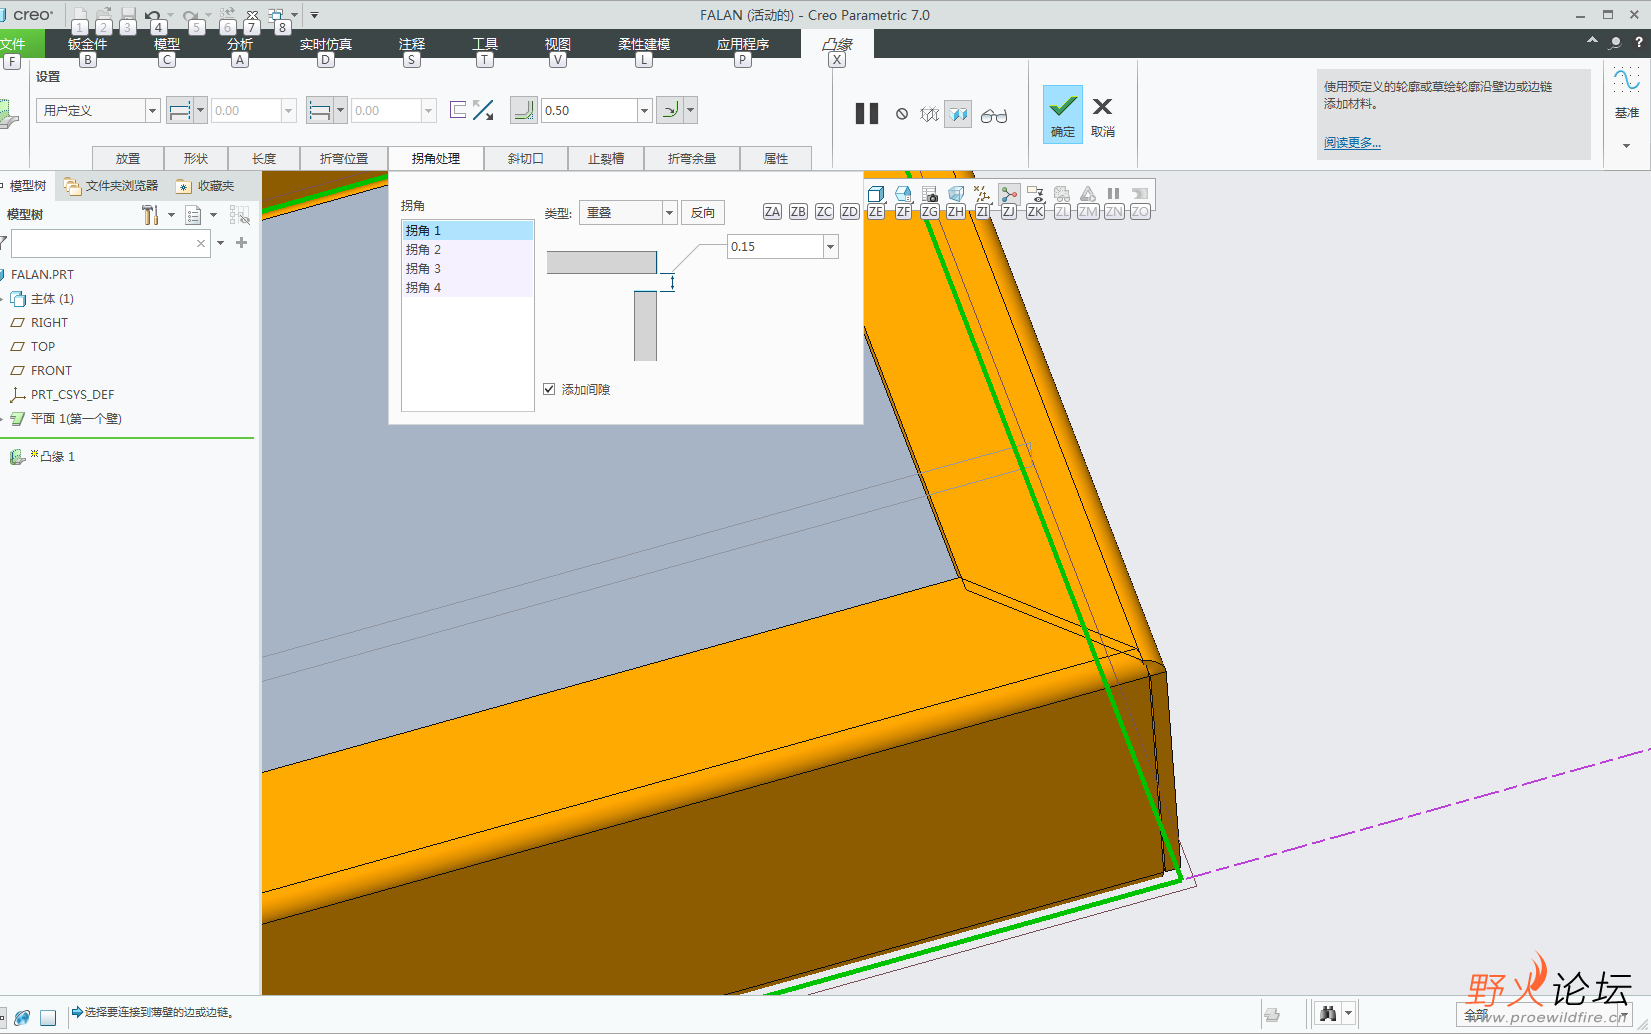Switch to the 文件夹浏览器 tab
Image resolution: width=1651 pixels, height=1034 pixels.
click(111, 185)
